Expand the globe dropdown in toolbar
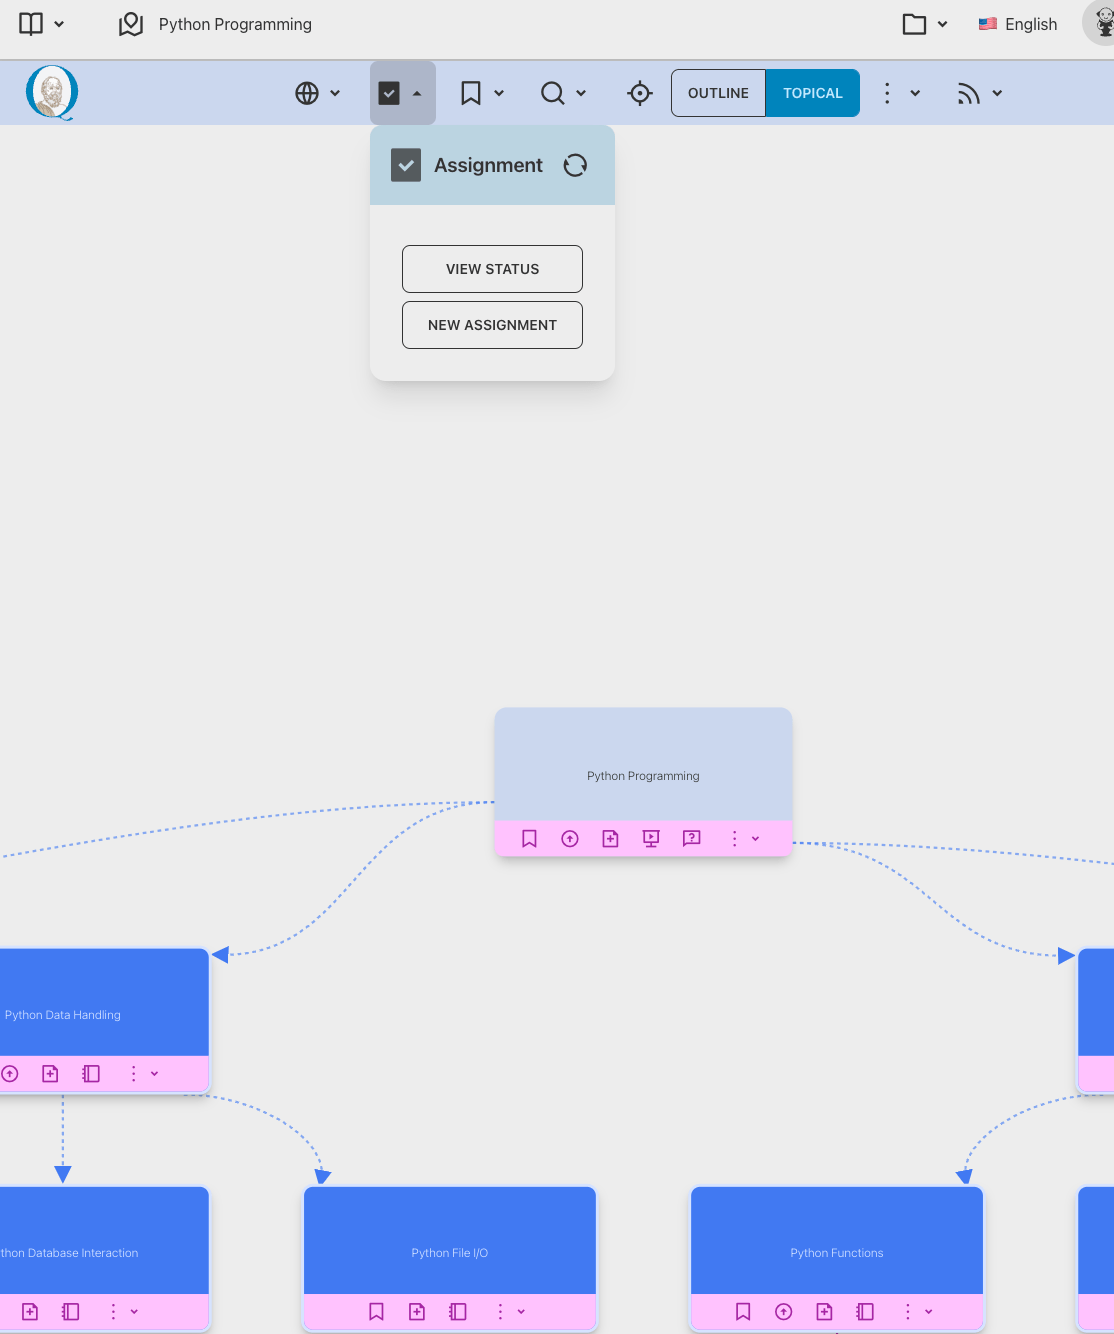Screen dimensions: 1114x1334 pos(317,93)
